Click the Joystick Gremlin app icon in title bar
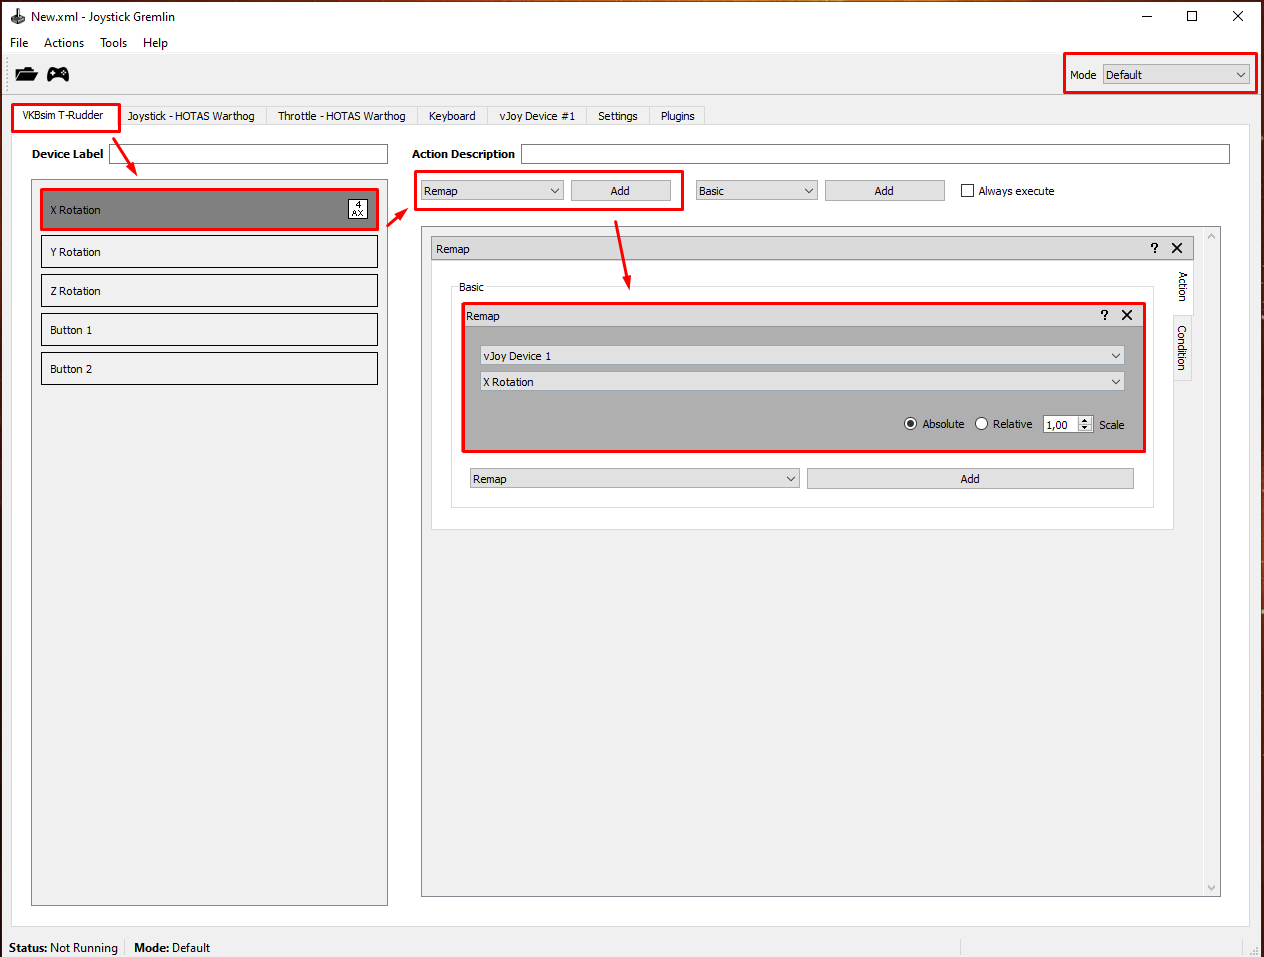Viewport: 1264px width, 957px height. pyautogui.click(x=17, y=16)
